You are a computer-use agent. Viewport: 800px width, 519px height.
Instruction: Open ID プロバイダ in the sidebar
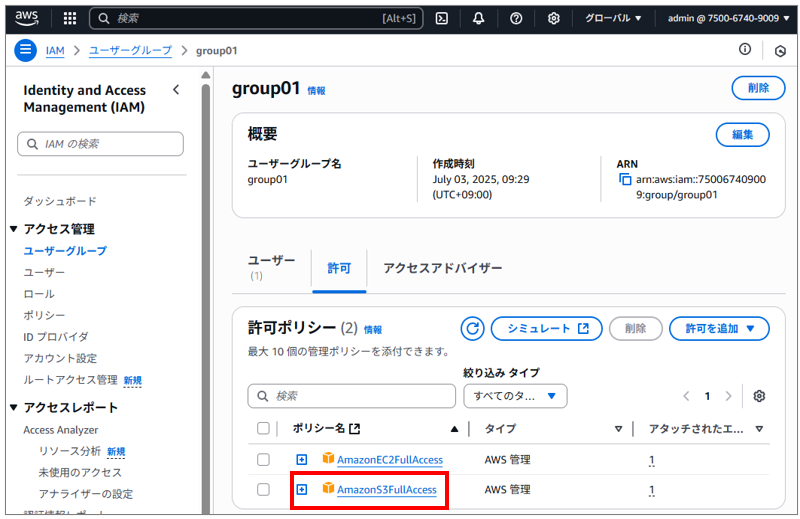56,337
